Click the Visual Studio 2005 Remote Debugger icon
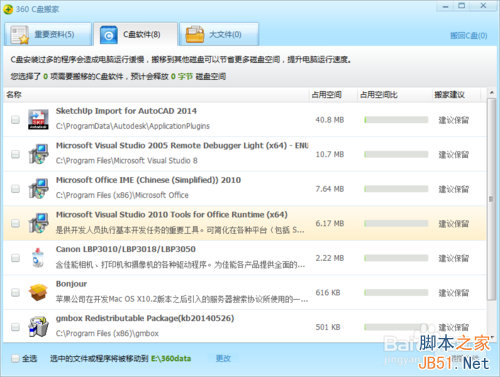The width and height of the screenshot is (500, 377). click(38, 154)
